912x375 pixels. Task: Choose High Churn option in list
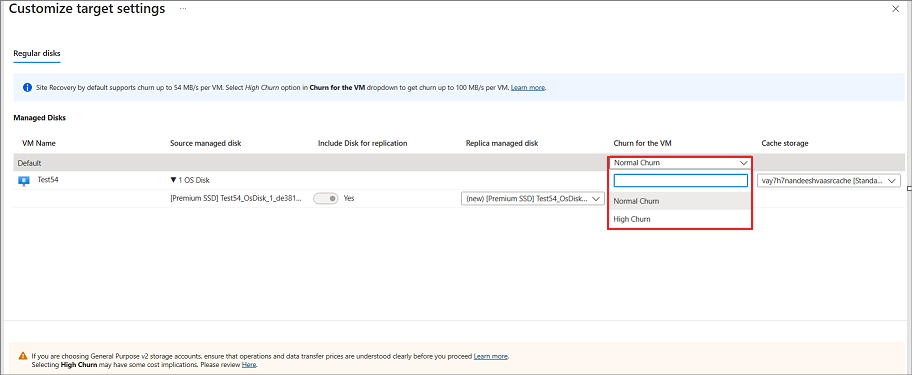[680, 219]
